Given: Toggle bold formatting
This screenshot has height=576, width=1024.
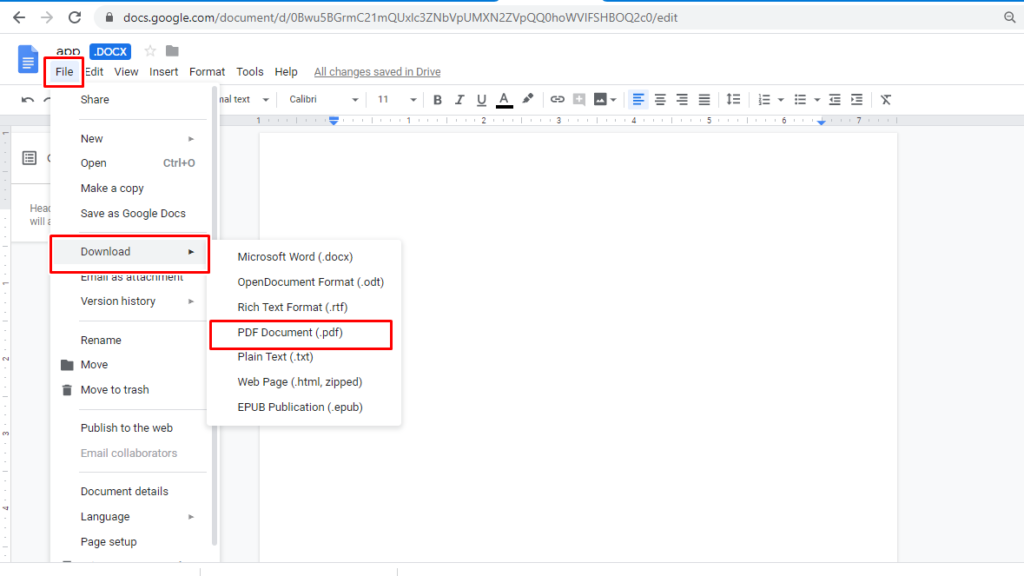Looking at the screenshot, I should pos(438,100).
